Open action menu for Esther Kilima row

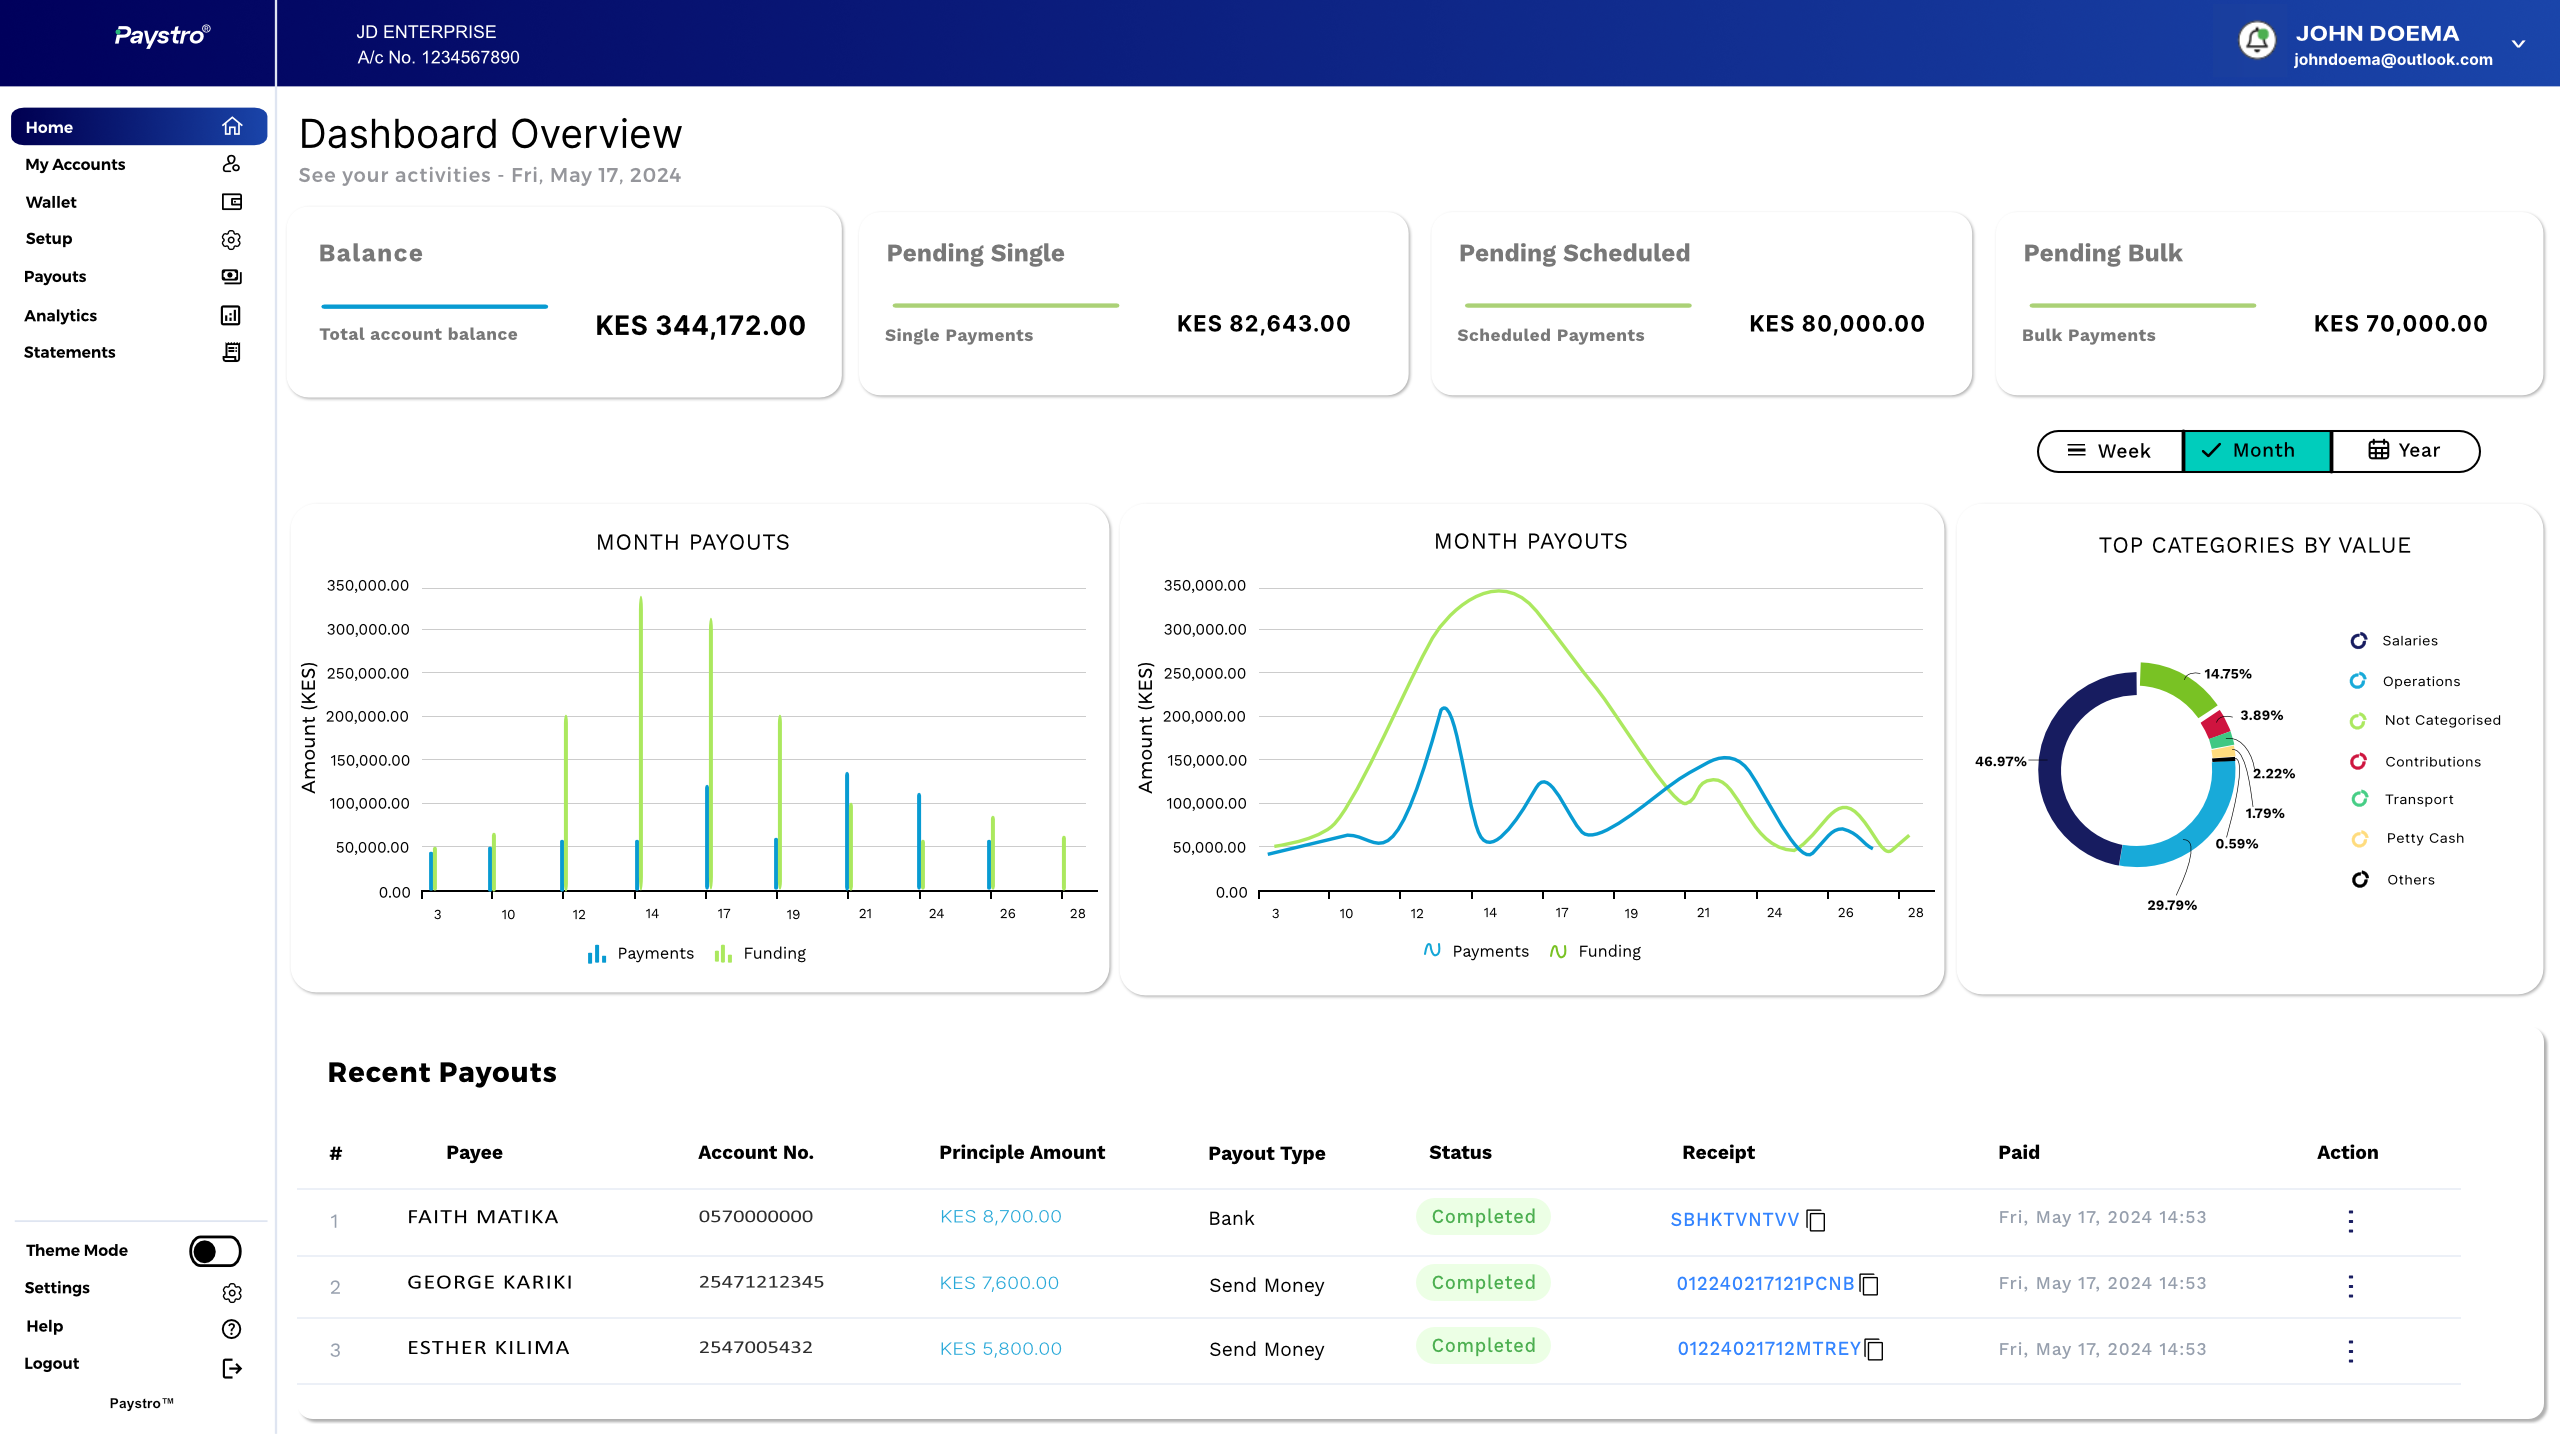(x=2350, y=1351)
